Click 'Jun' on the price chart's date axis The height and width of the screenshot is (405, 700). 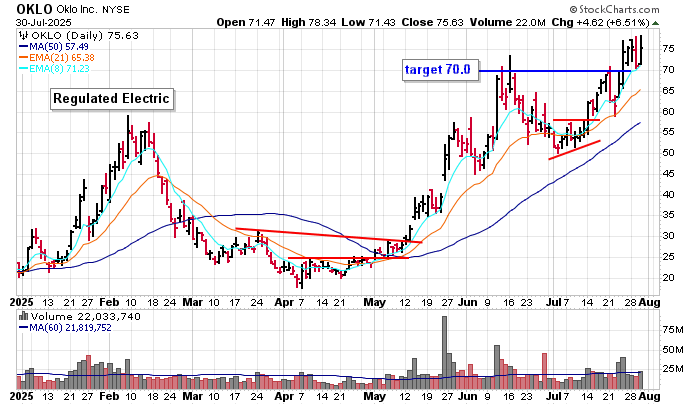point(467,302)
